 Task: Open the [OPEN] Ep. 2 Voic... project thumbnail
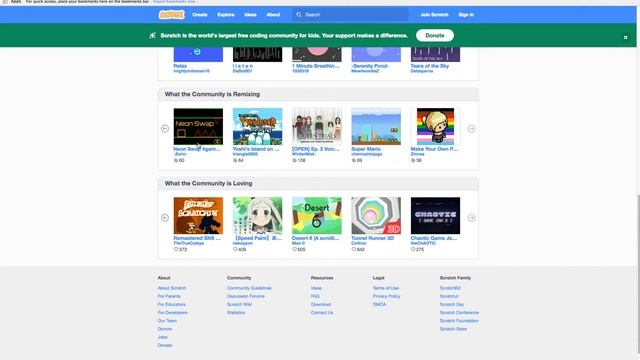coord(317,127)
